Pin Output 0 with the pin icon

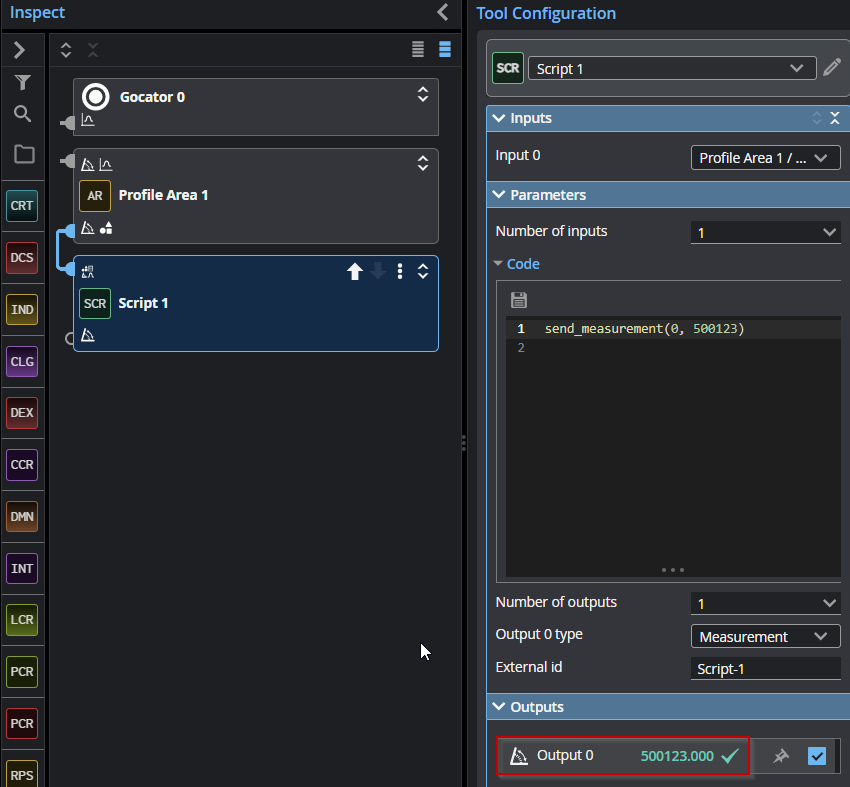tap(781, 756)
